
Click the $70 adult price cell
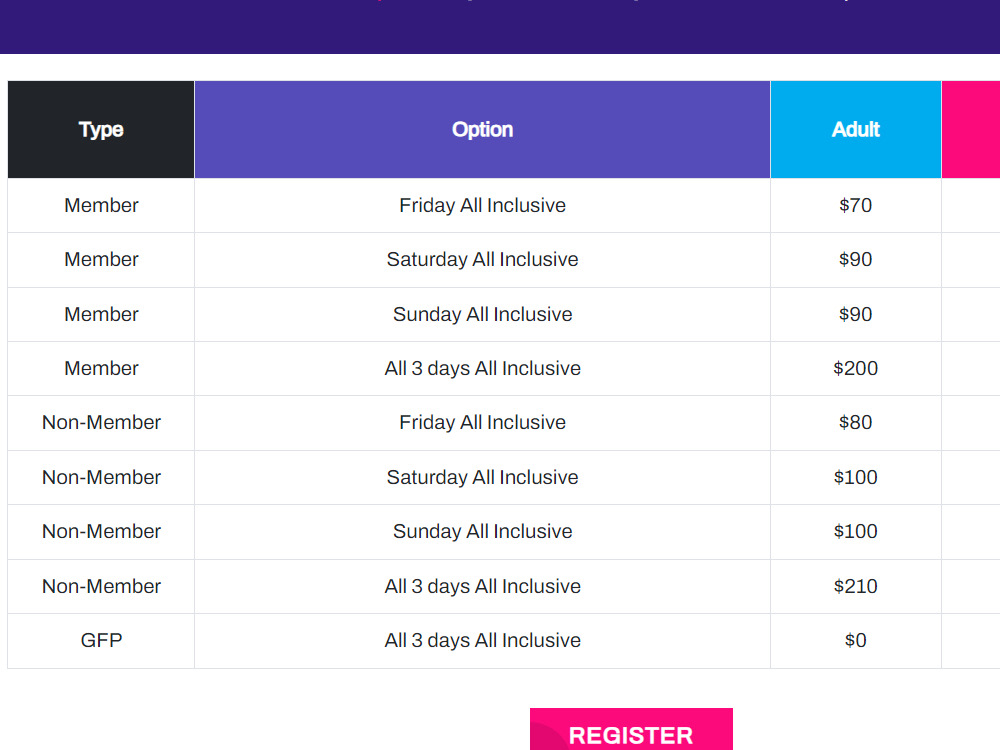pos(855,205)
